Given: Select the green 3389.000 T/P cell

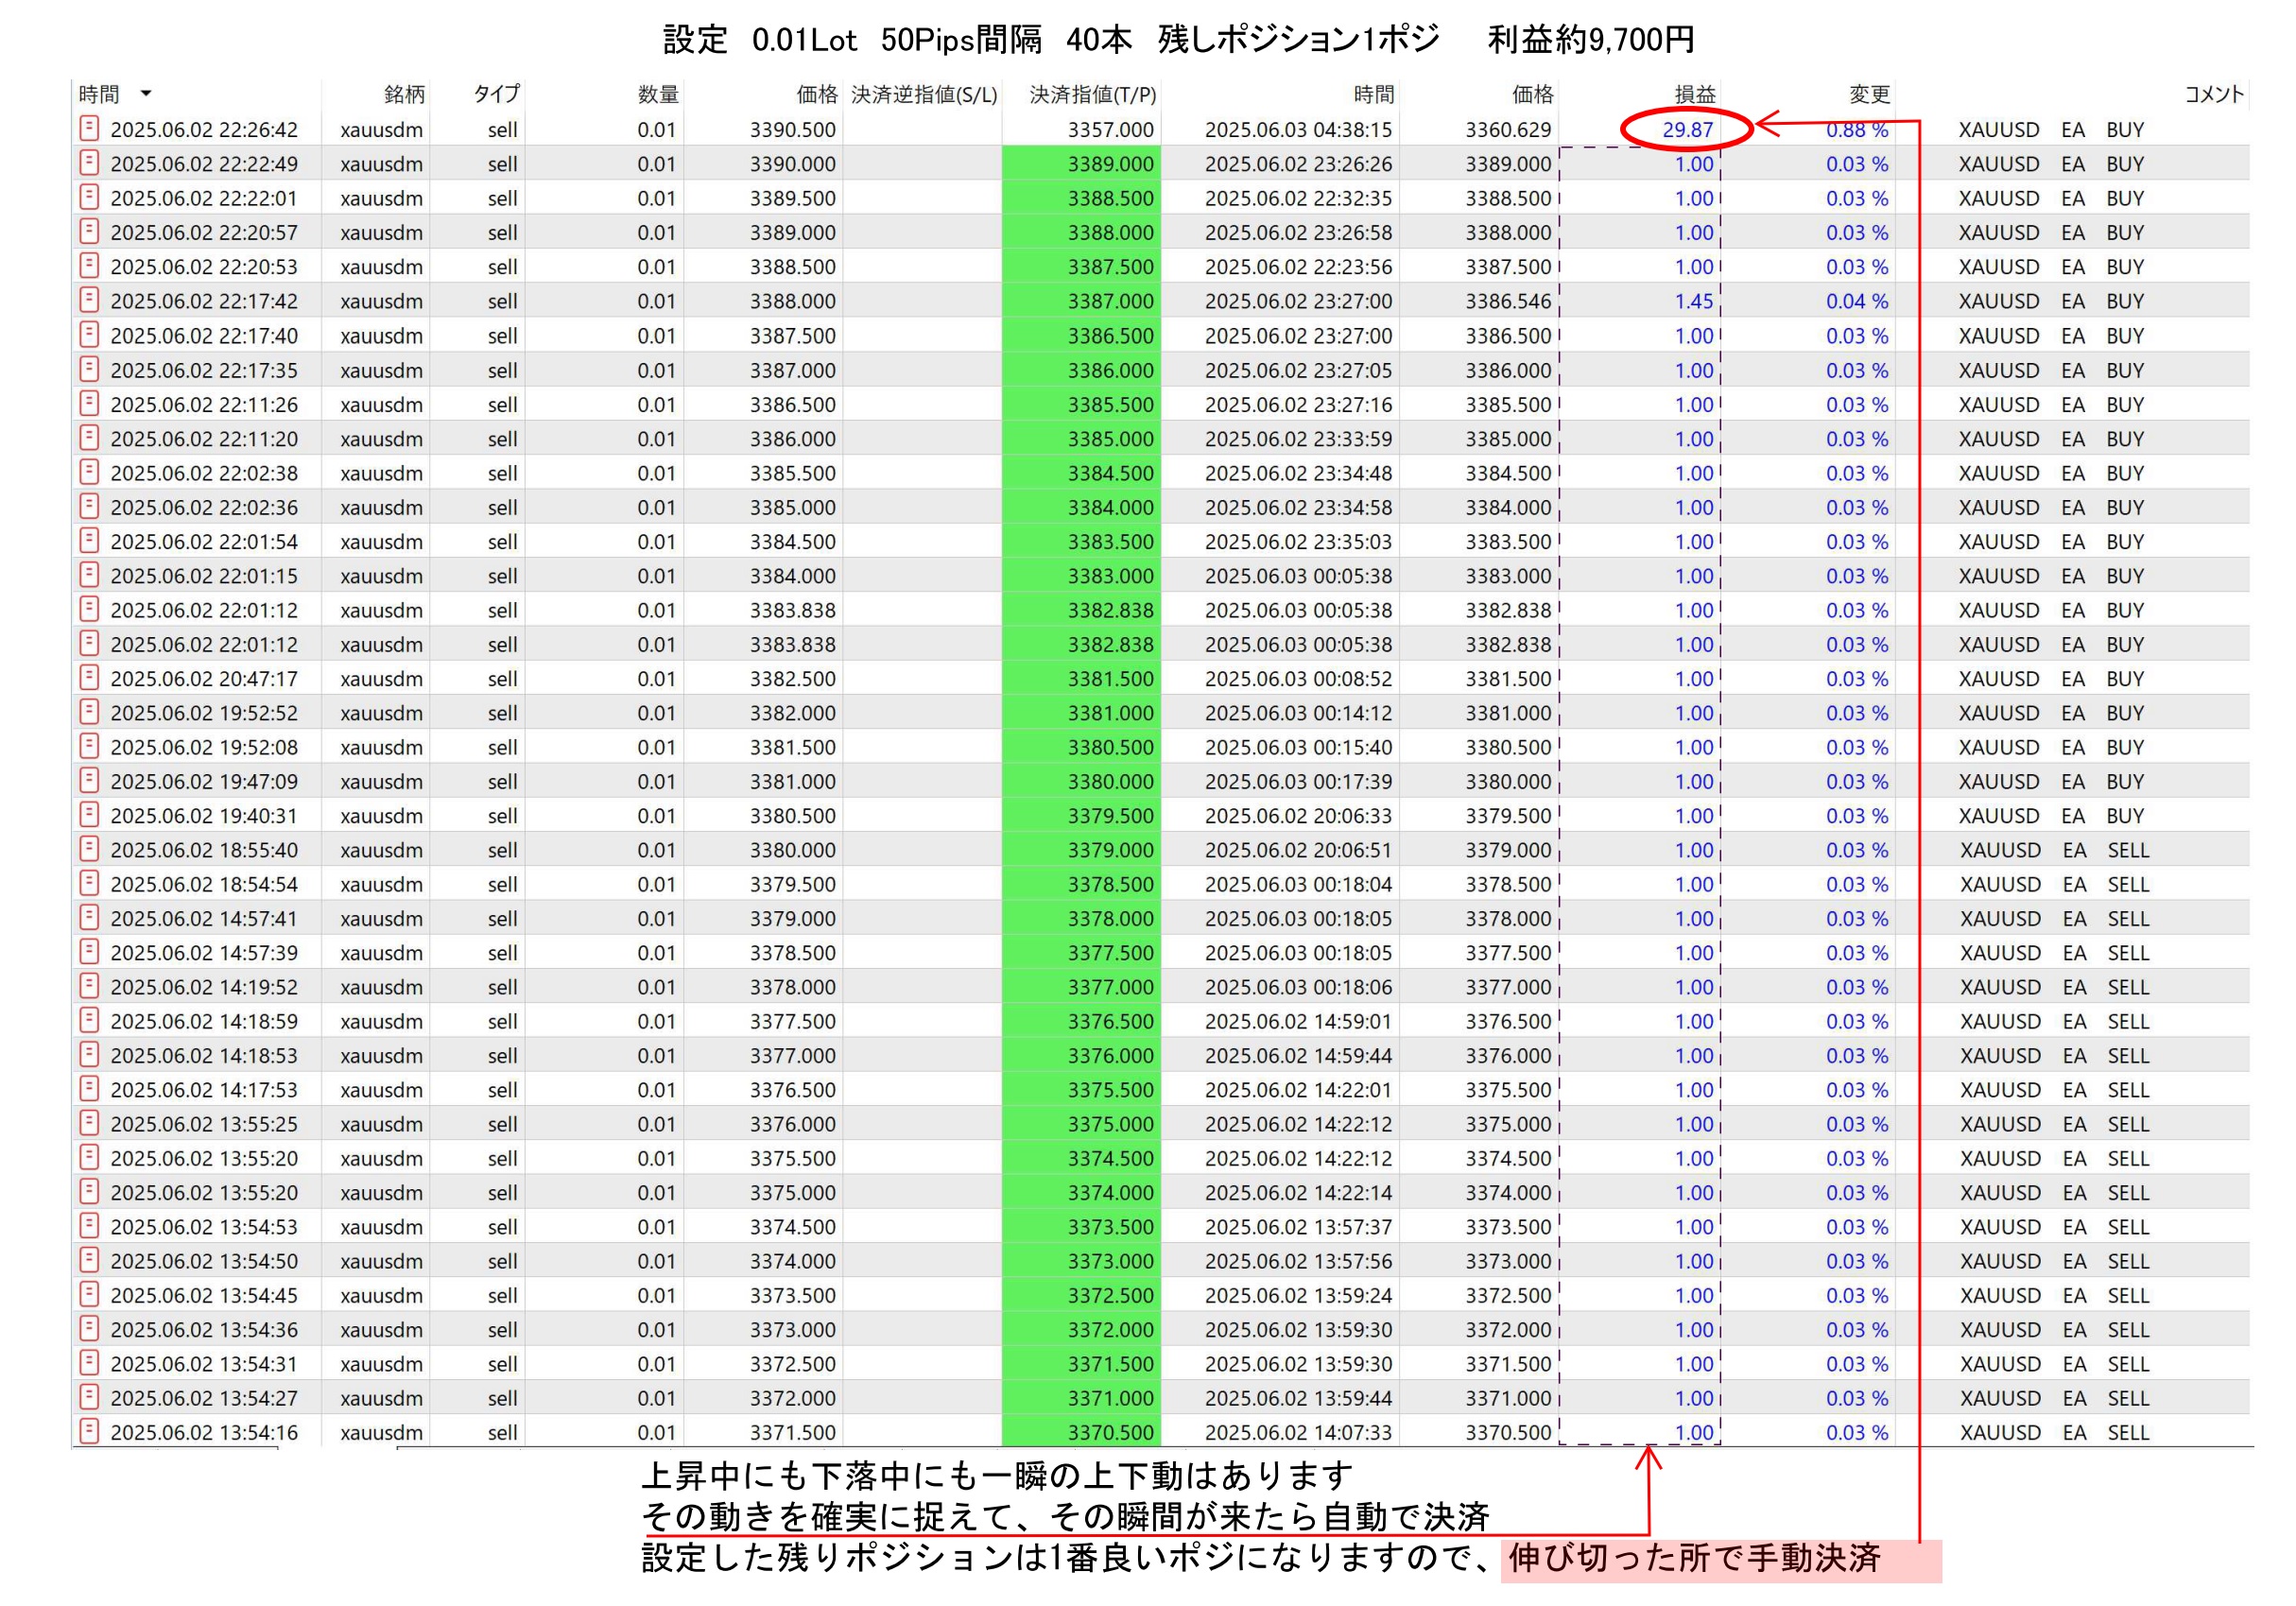Looking at the screenshot, I should [x=1082, y=164].
